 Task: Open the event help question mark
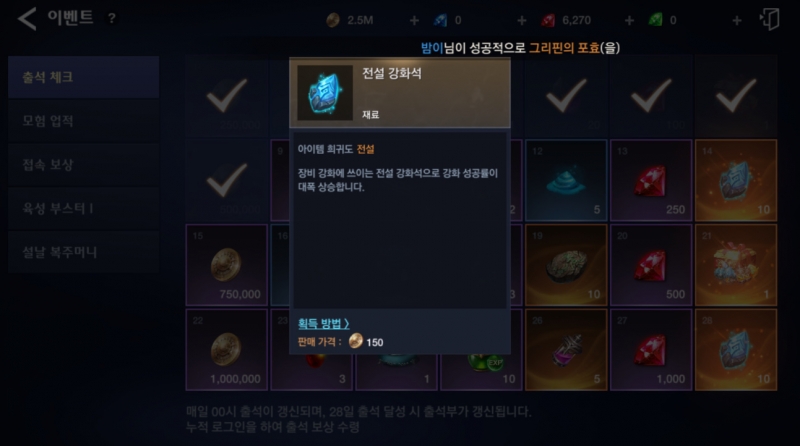[x=112, y=19]
